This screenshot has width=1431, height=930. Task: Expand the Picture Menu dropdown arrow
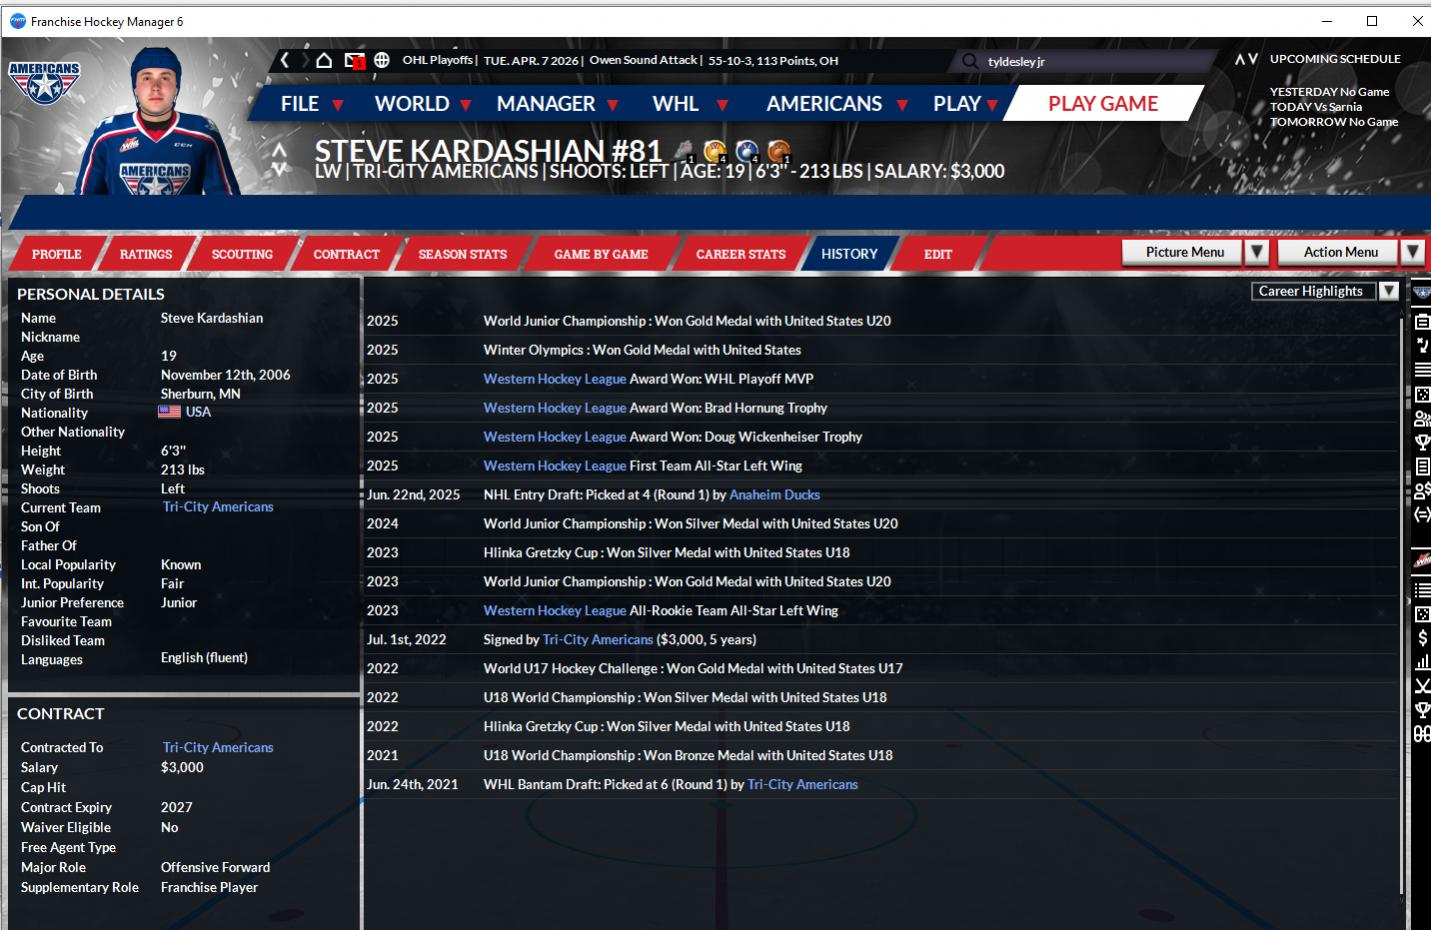[x=1258, y=252]
